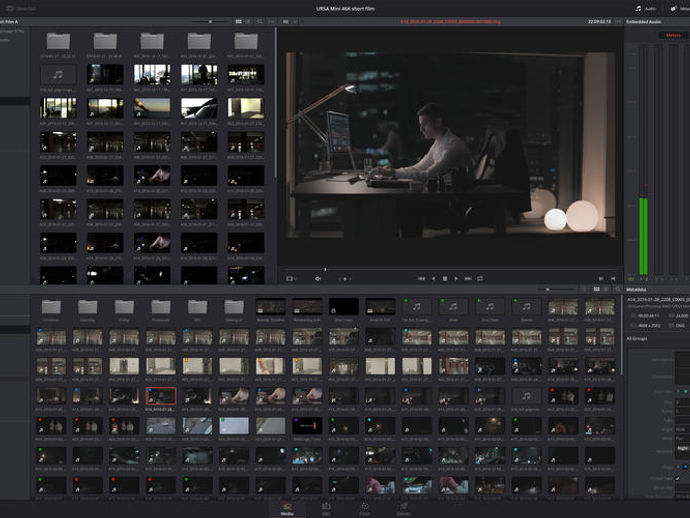Go to last frame of clip
690x518 pixels.
point(468,279)
